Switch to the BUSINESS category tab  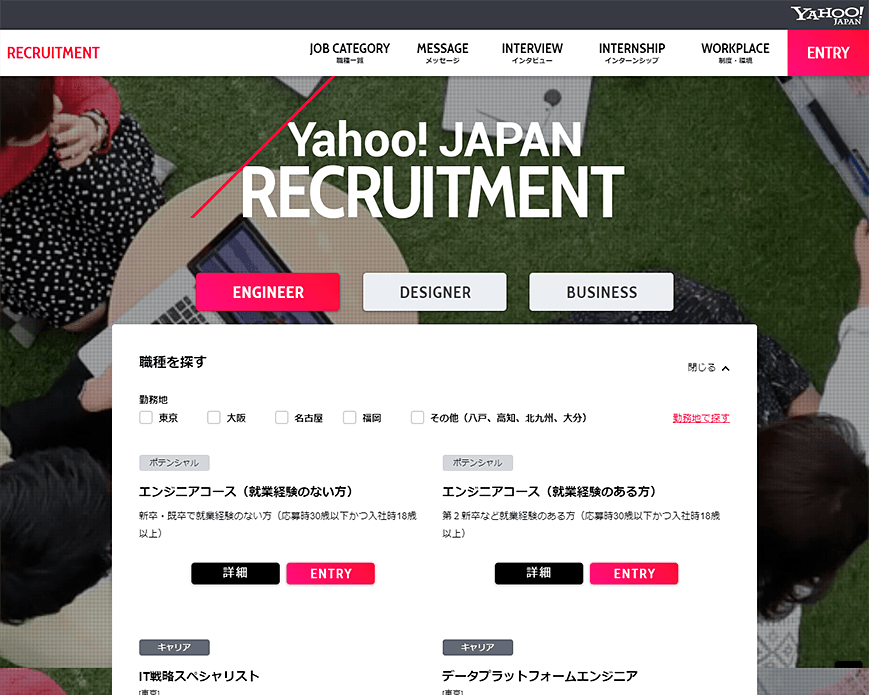coord(601,292)
